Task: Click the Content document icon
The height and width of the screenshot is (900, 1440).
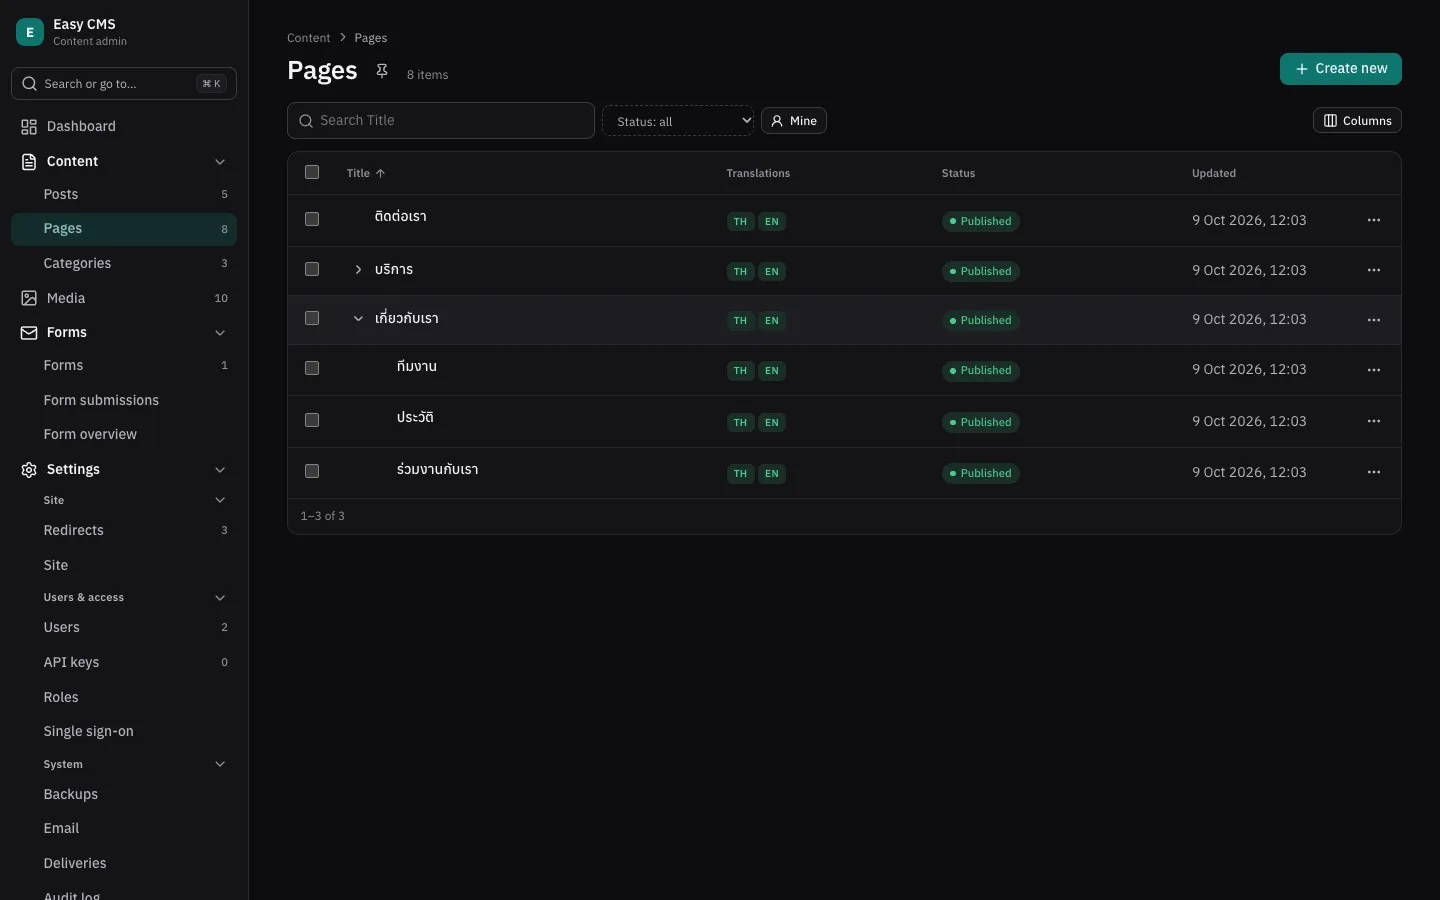Action: [29, 161]
